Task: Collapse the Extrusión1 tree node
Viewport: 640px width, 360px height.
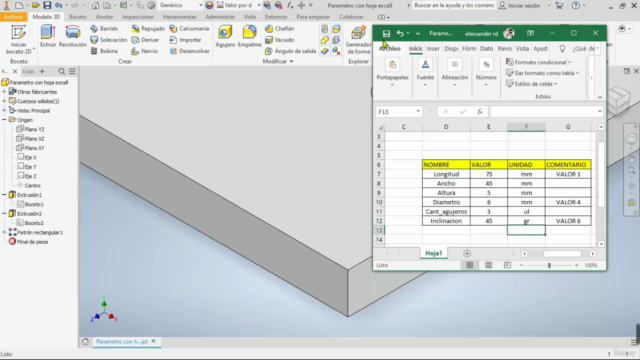Action: pyautogui.click(x=4, y=195)
